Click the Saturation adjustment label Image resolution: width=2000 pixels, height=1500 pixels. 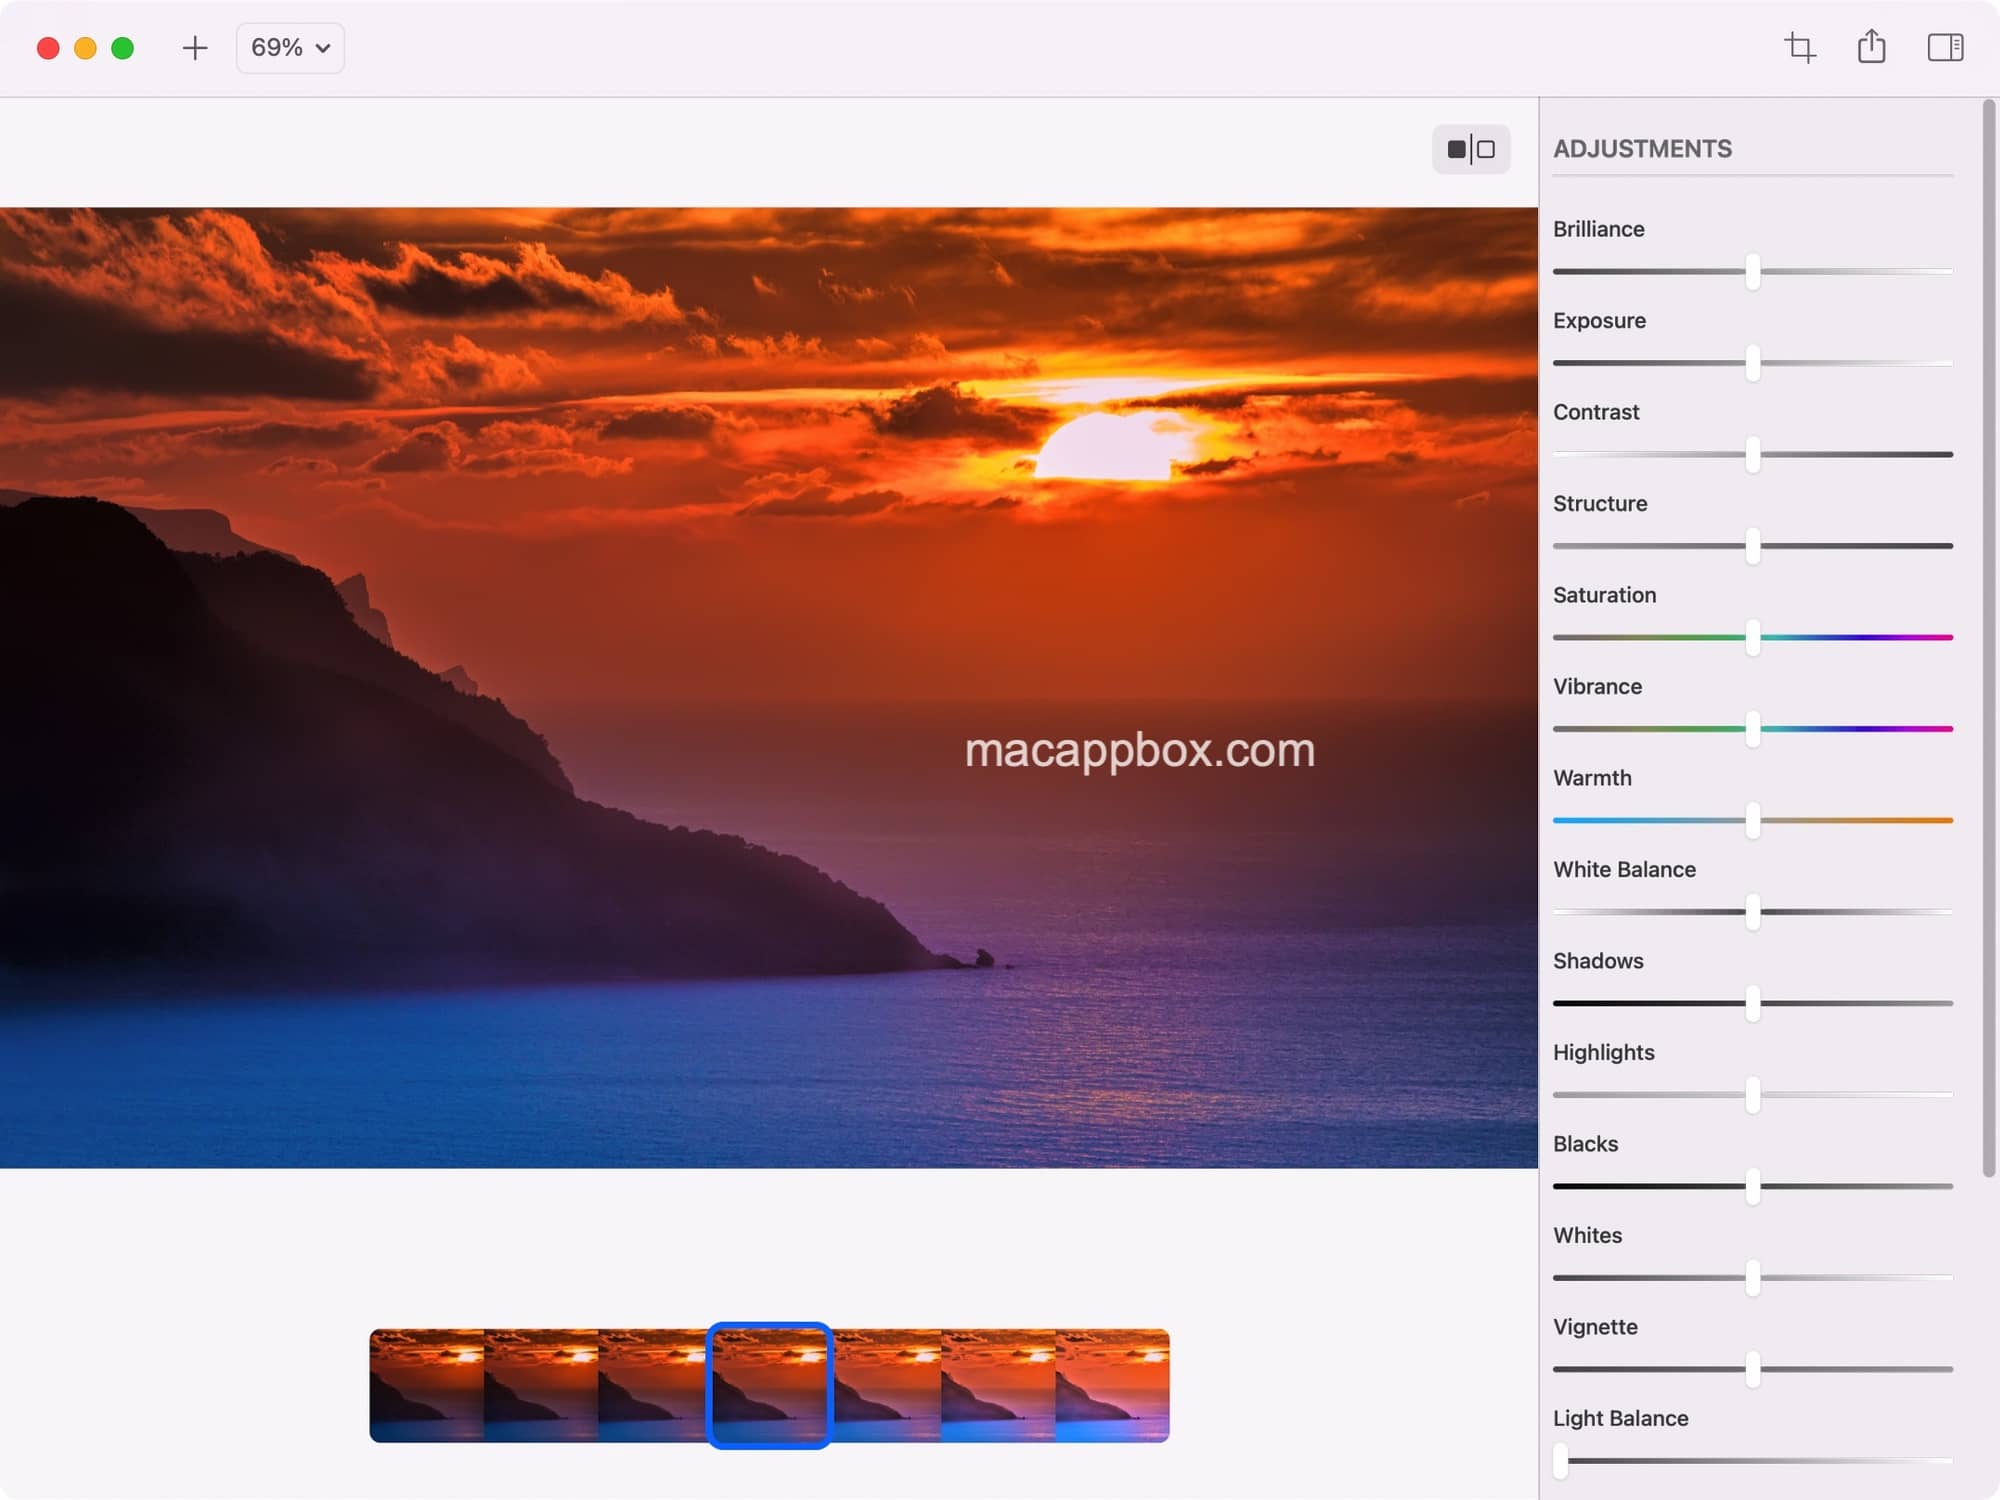click(1603, 594)
